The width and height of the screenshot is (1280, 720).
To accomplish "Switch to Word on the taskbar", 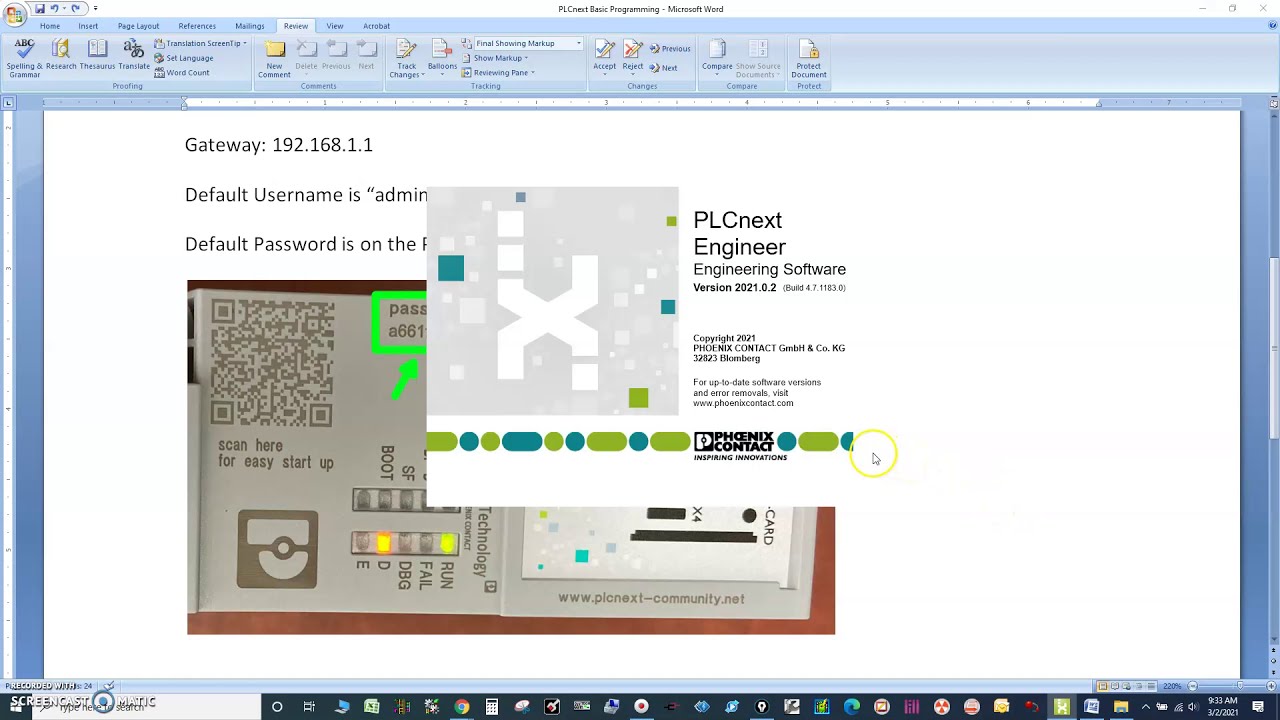I will pos(1091,707).
